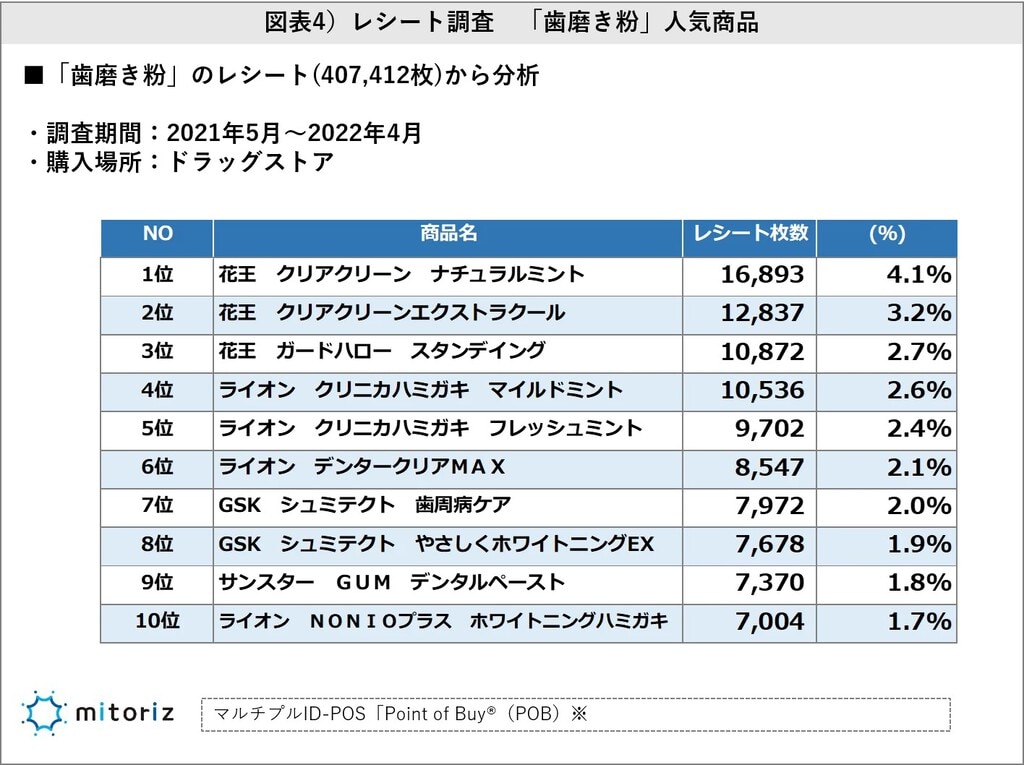
Task: Click the percentage 4.1%
Action: coord(919,274)
